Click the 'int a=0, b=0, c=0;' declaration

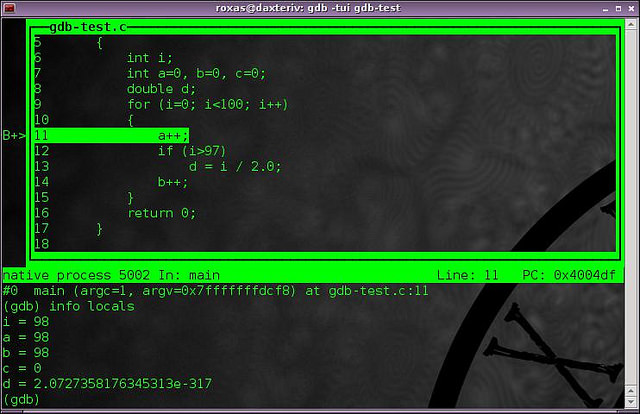[x=196, y=73]
